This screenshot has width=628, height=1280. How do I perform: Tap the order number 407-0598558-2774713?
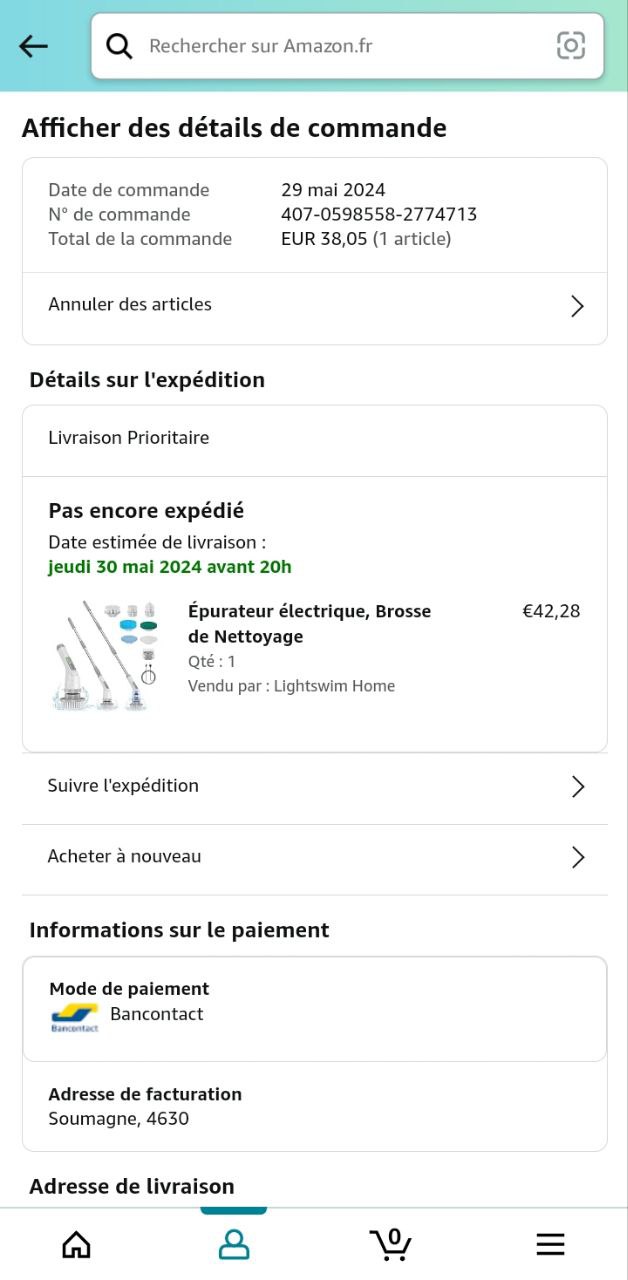click(x=378, y=214)
